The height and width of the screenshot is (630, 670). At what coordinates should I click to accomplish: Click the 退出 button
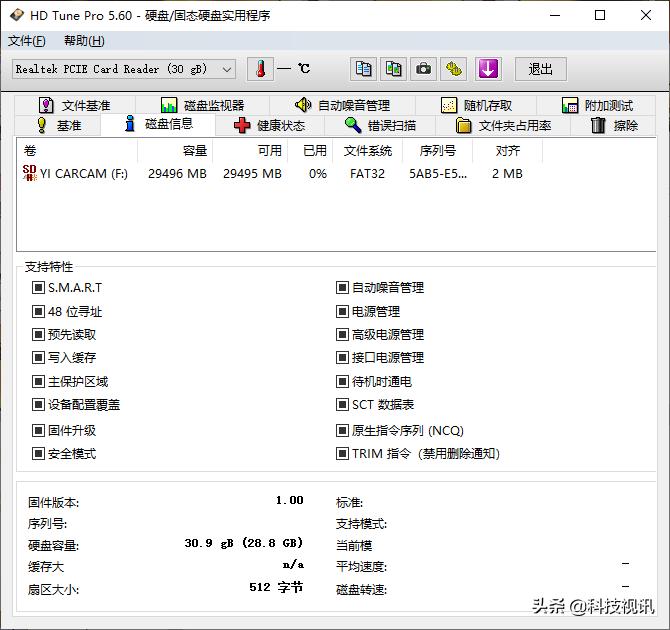point(541,69)
